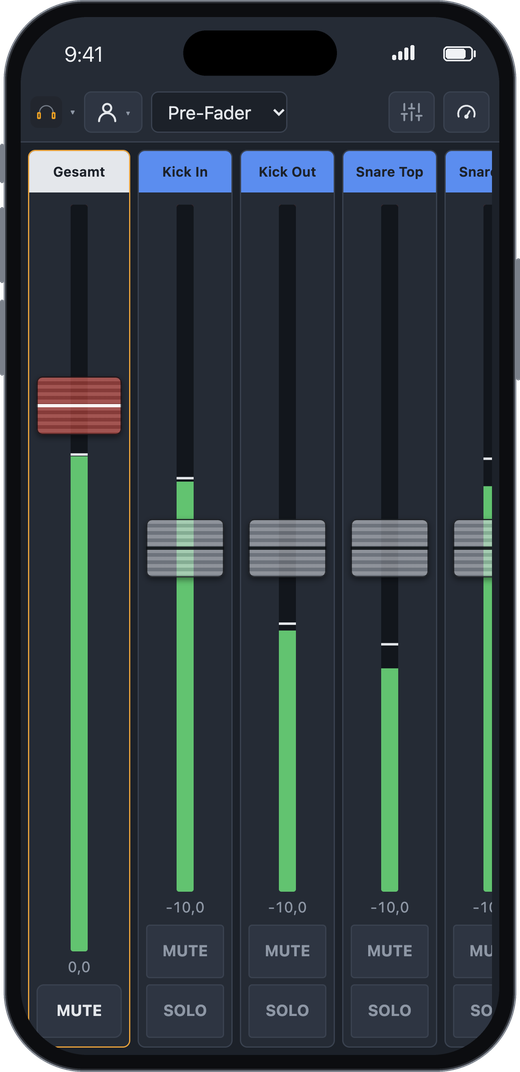Select the Kick Out channel header
The image size is (520, 1072).
(x=287, y=172)
